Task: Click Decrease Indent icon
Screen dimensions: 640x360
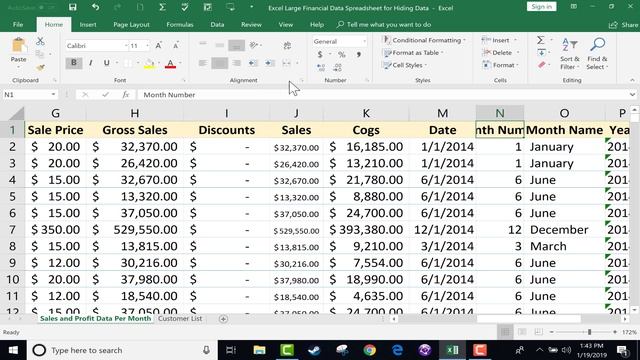Action: [x=253, y=63]
